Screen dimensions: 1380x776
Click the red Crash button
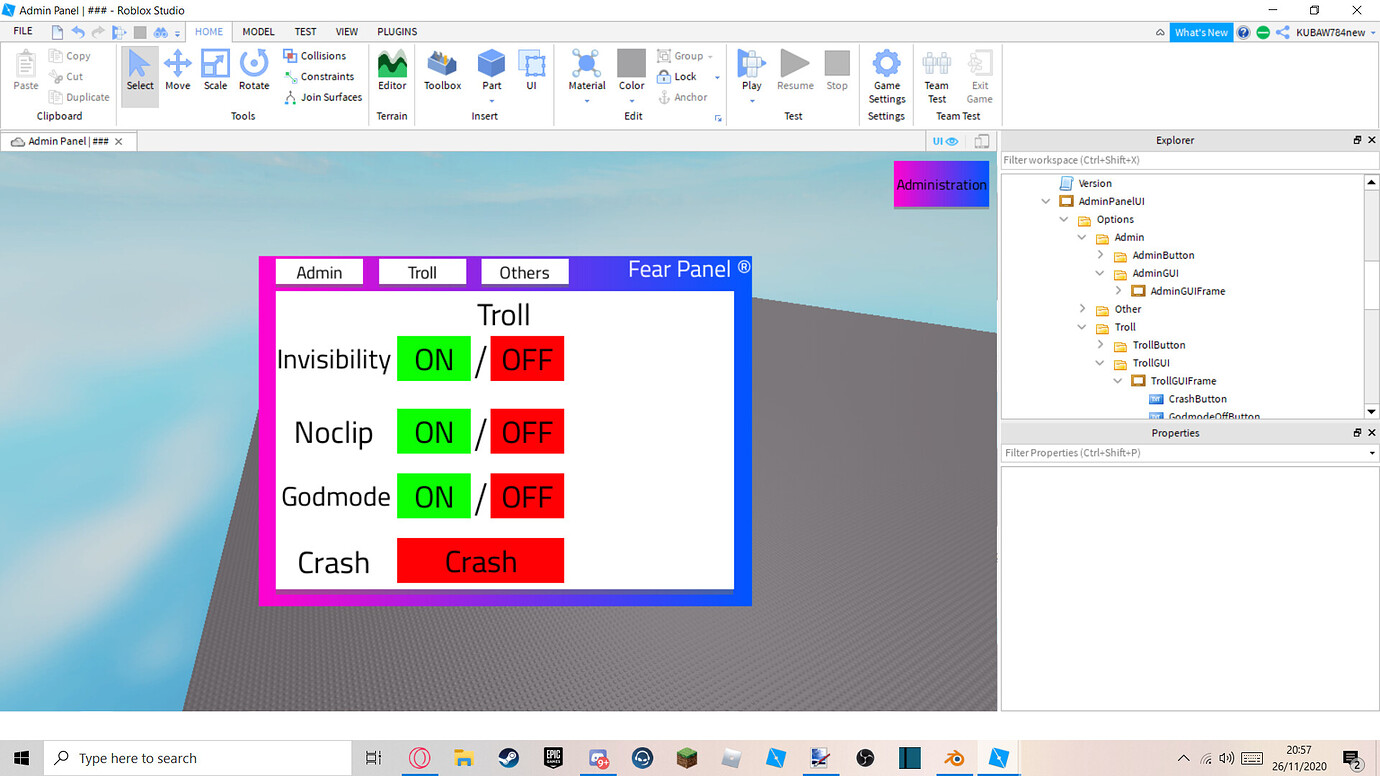pyautogui.click(x=480, y=561)
